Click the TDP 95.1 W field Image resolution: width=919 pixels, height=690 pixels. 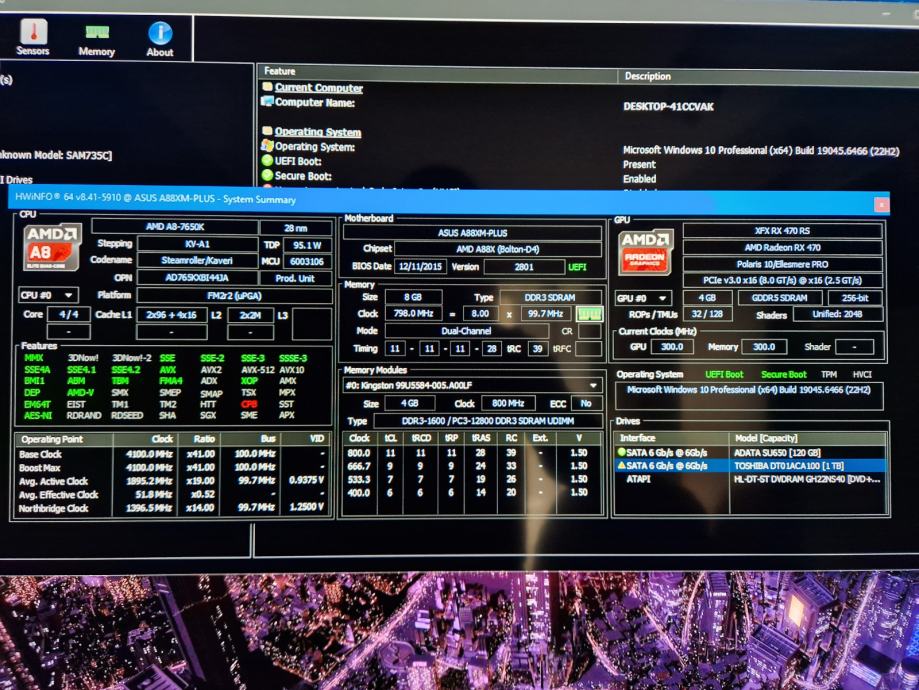[x=307, y=245]
